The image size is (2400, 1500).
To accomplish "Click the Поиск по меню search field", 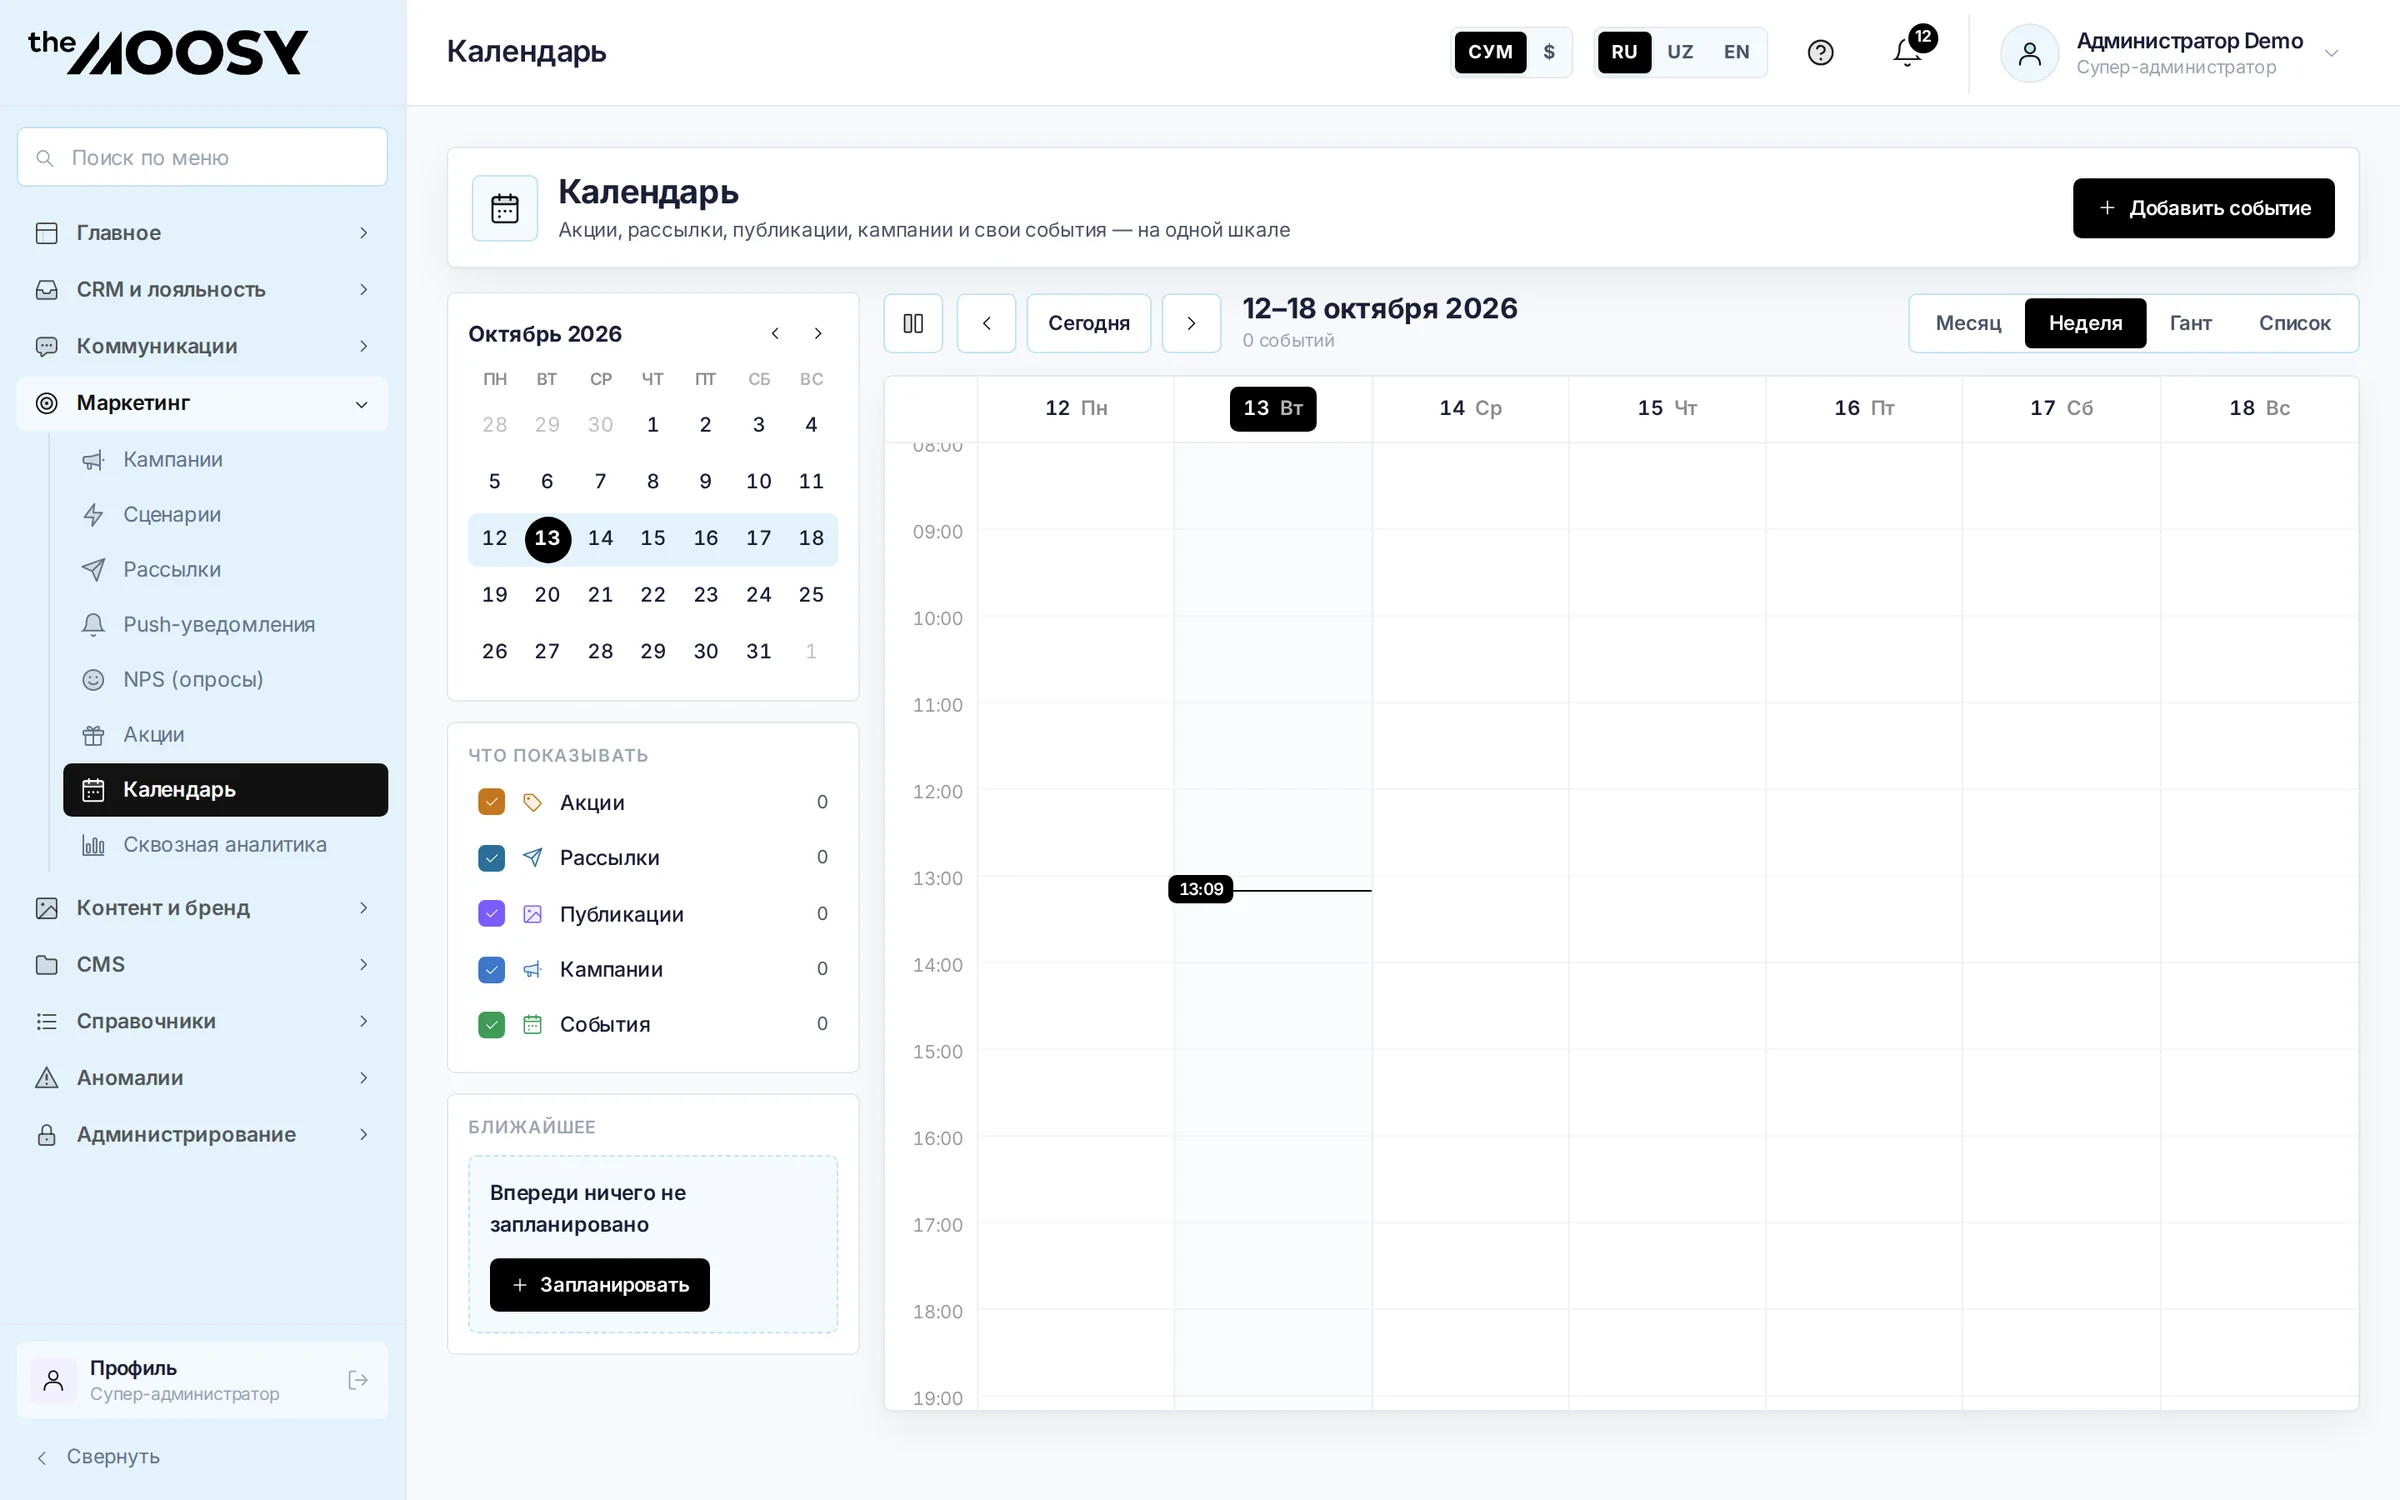I will click(202, 157).
